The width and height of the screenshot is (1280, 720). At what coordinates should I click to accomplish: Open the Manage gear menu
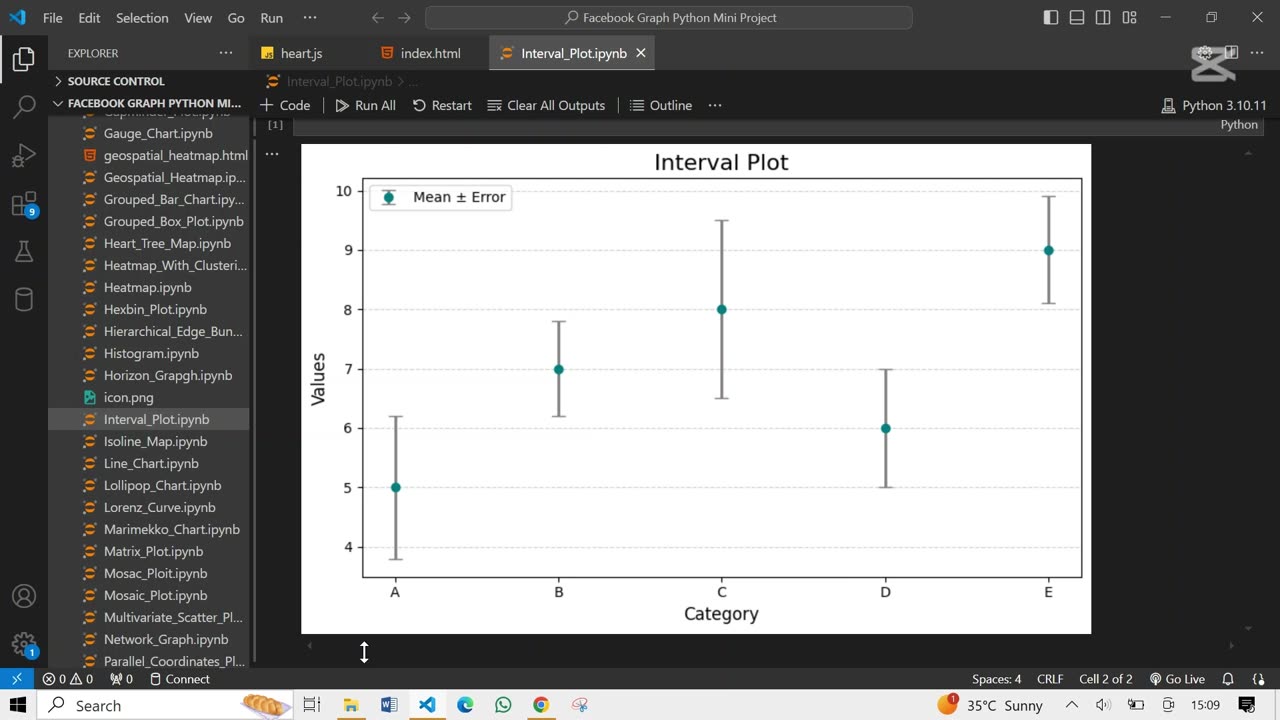pos(24,643)
